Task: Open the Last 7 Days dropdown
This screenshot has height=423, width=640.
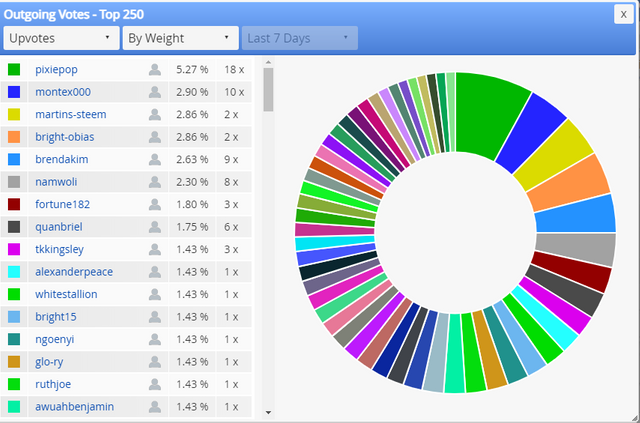Action: [x=300, y=38]
